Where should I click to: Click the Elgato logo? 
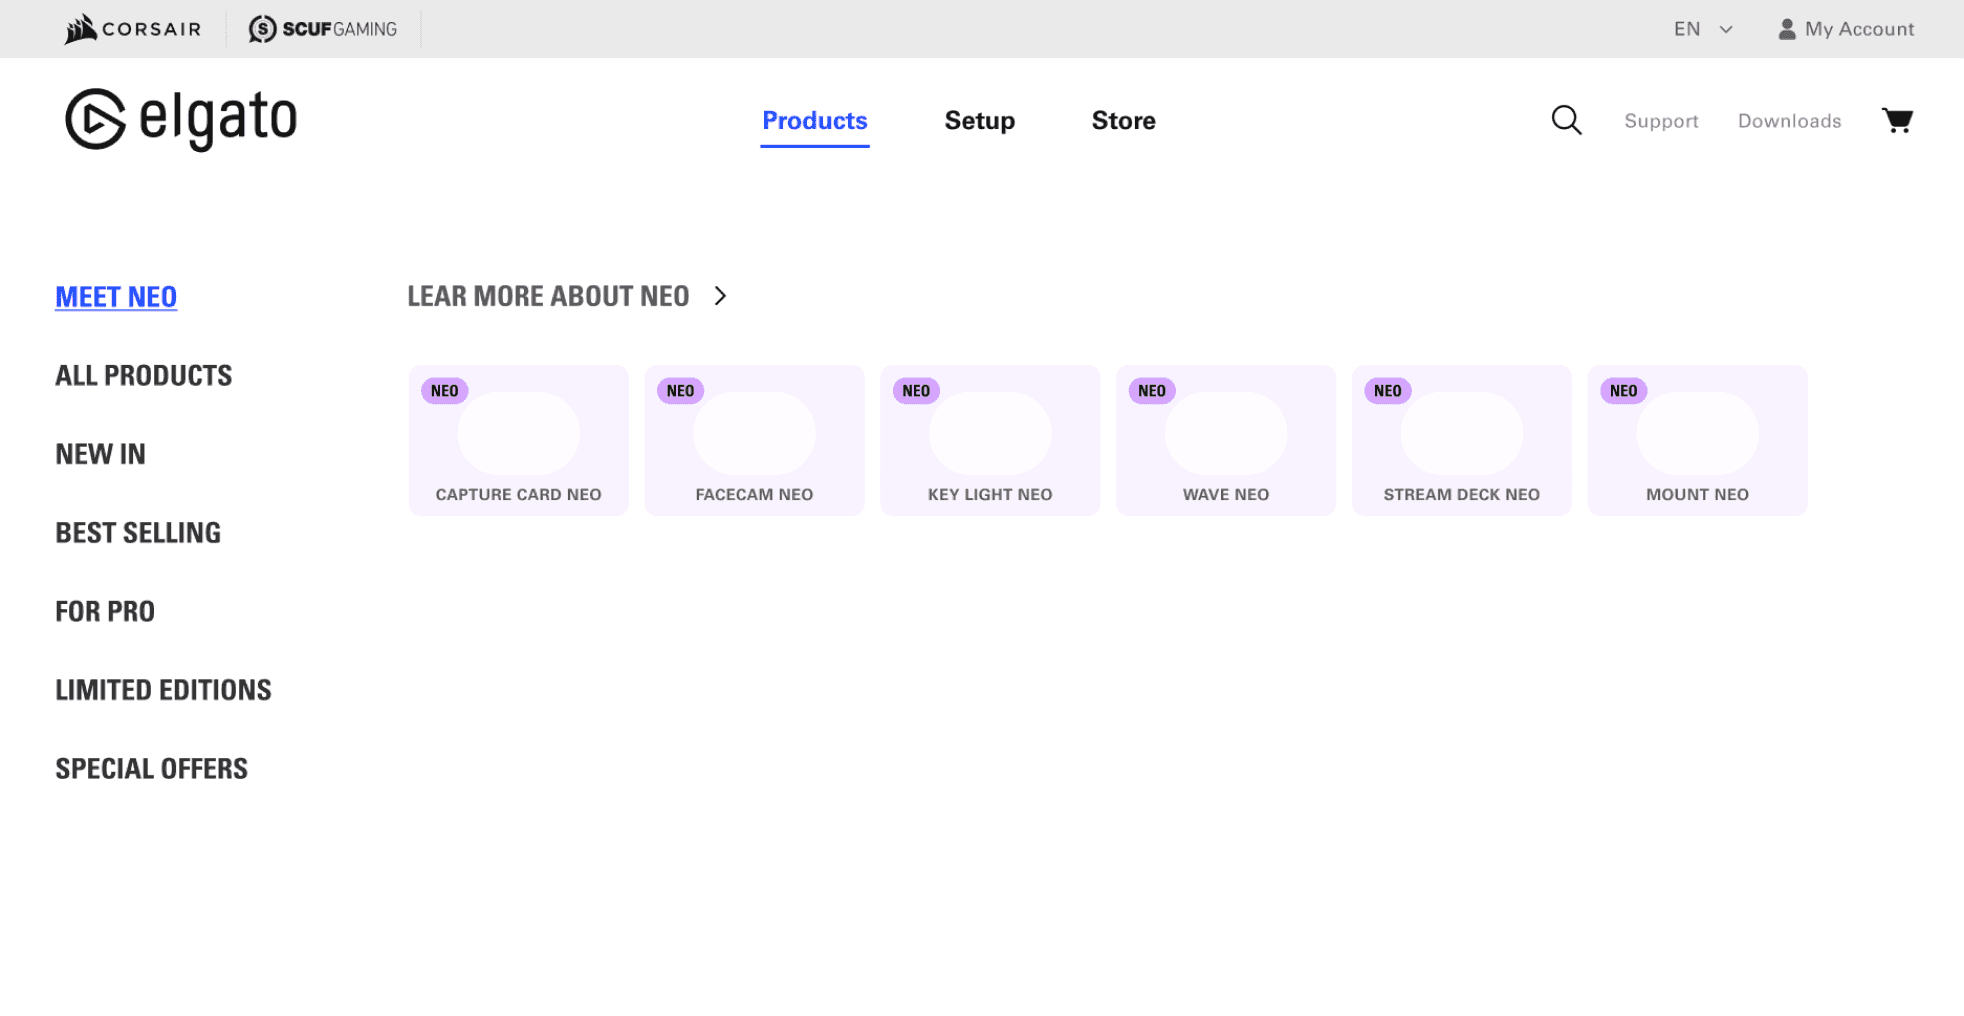(x=181, y=119)
